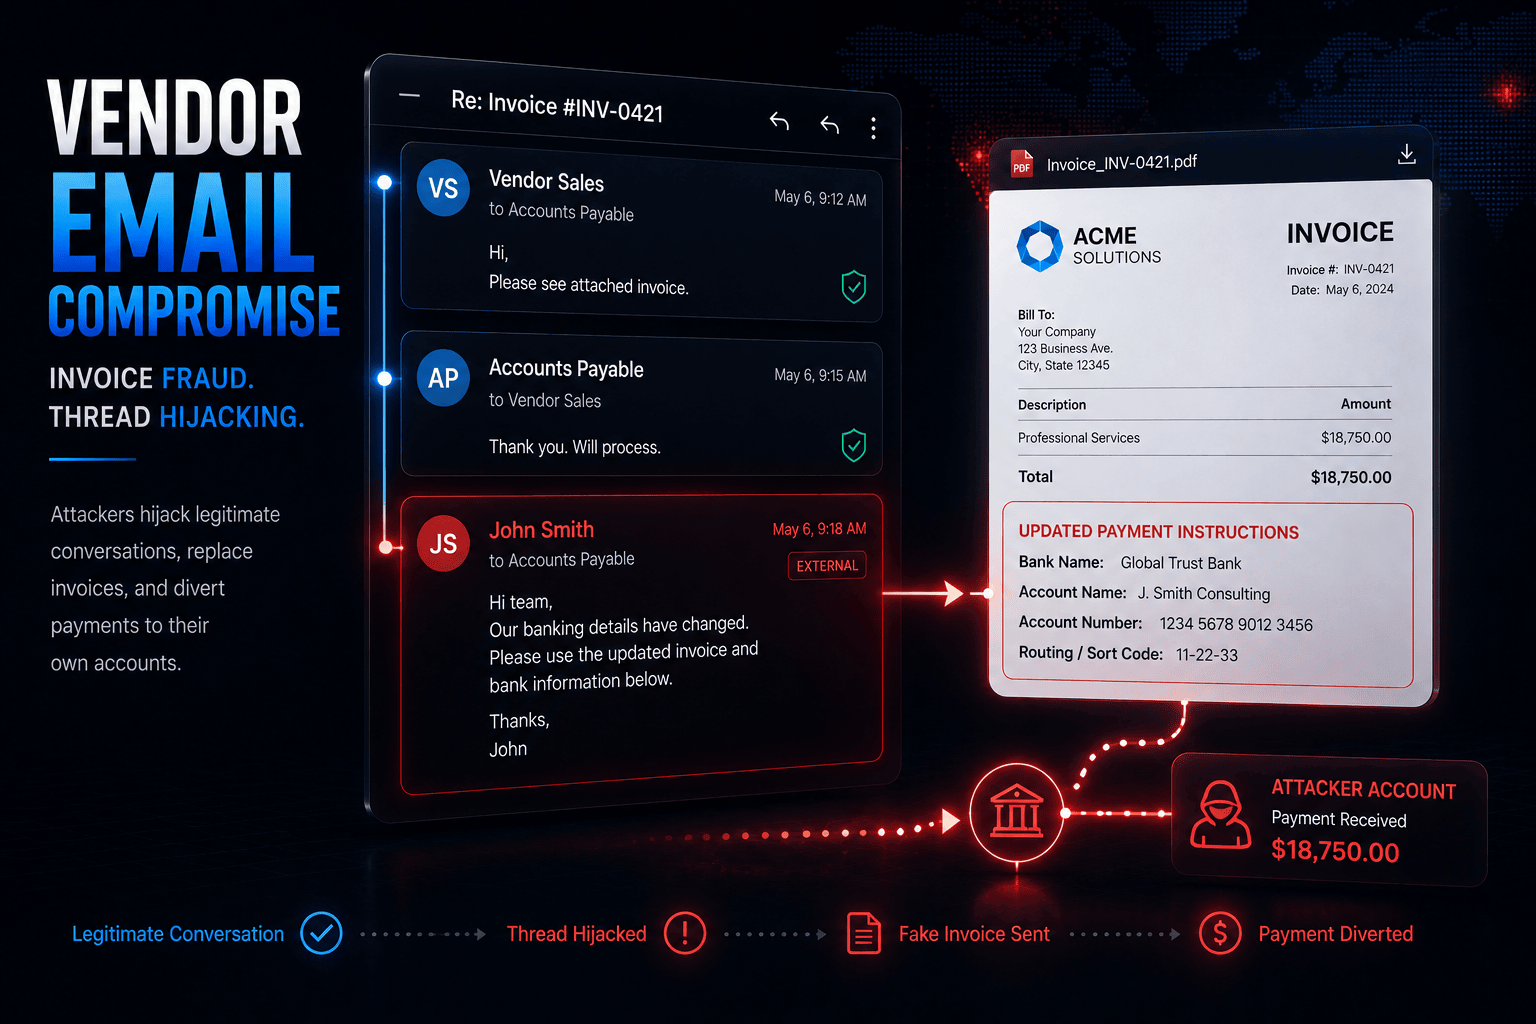This screenshot has height=1024, width=1536.
Task: Click the blue checkmark circle by Legitimate Conversation
Action: click(321, 933)
